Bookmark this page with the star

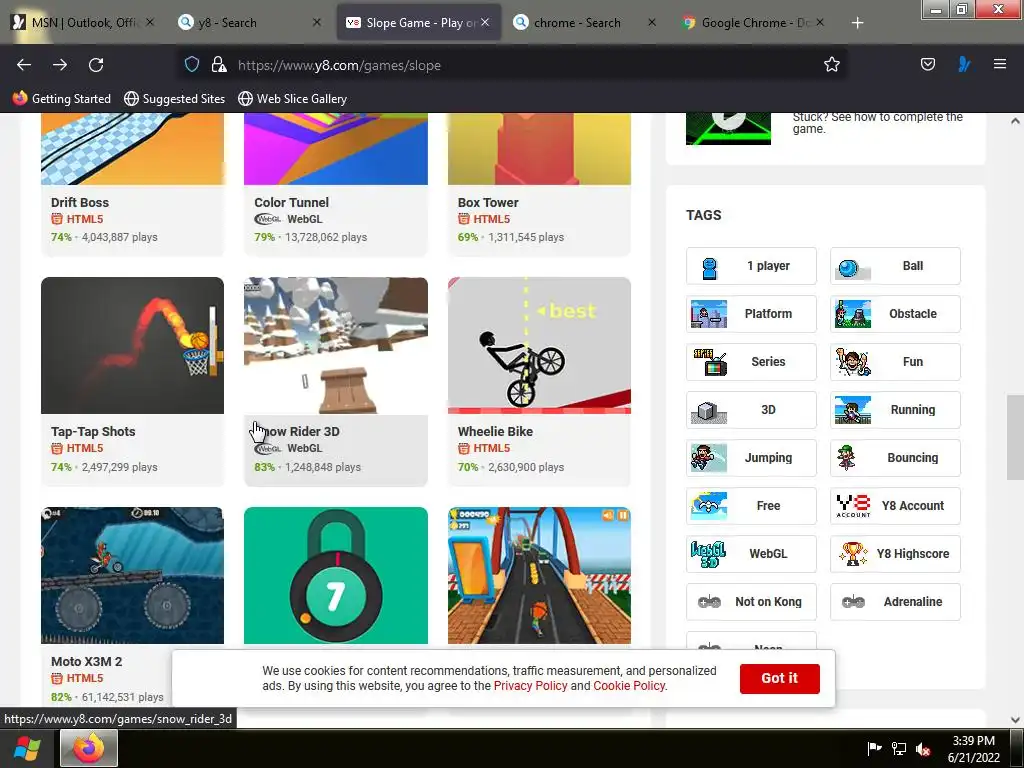(831, 65)
